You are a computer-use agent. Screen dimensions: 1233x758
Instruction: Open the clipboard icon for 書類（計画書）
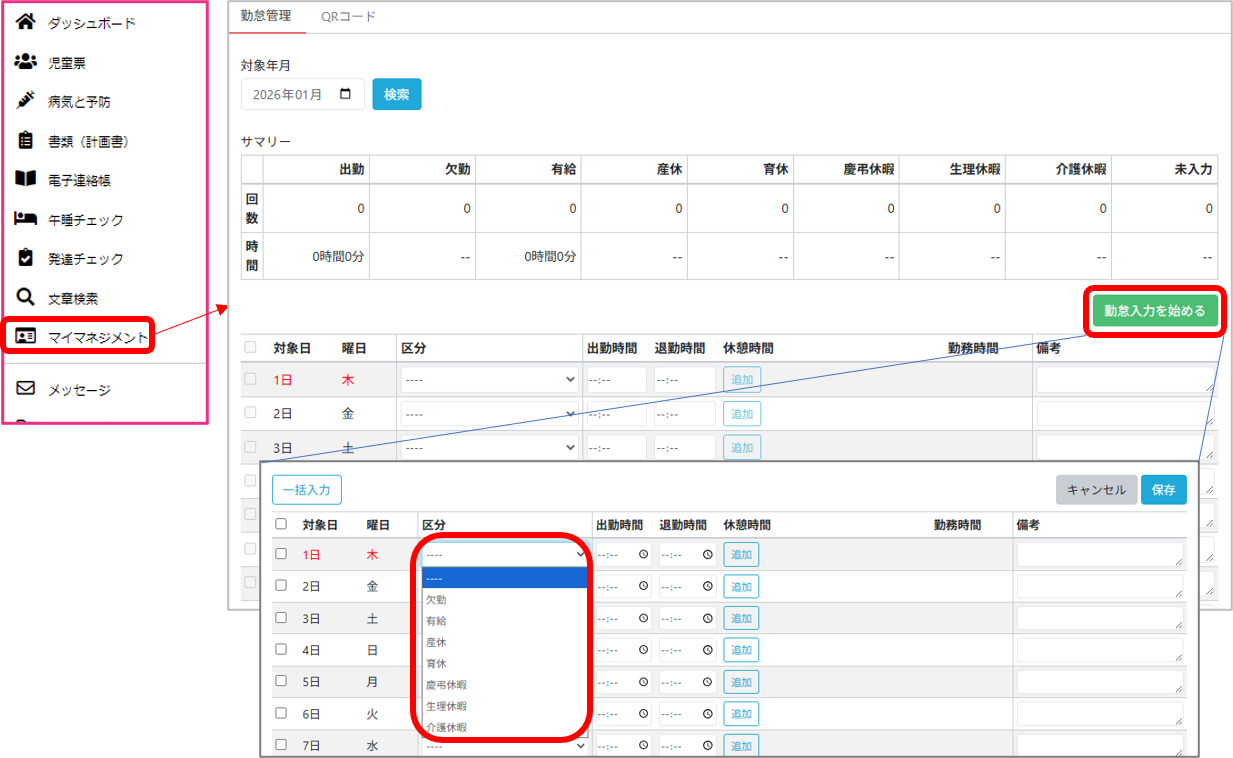(x=26, y=141)
